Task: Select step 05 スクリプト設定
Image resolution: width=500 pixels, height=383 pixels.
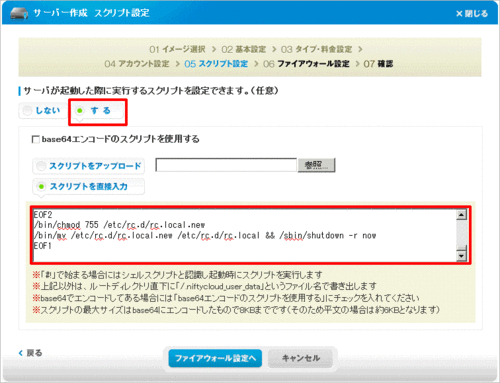Action: tap(216, 64)
